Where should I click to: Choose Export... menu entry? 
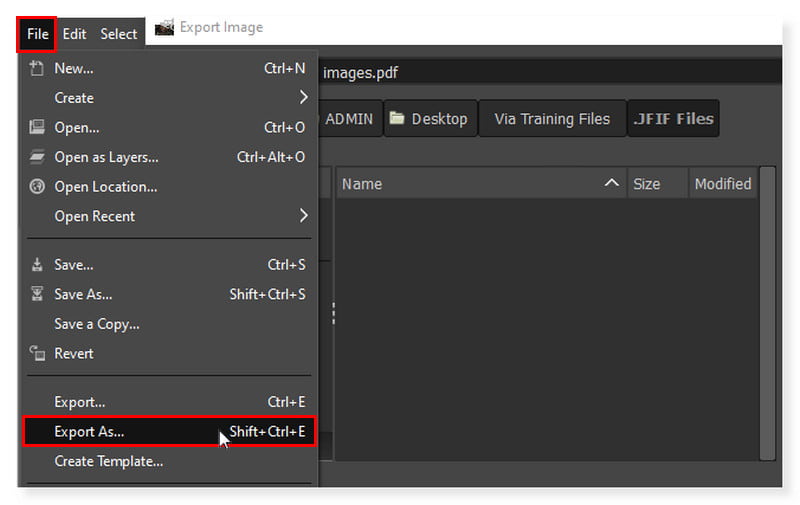point(168,402)
